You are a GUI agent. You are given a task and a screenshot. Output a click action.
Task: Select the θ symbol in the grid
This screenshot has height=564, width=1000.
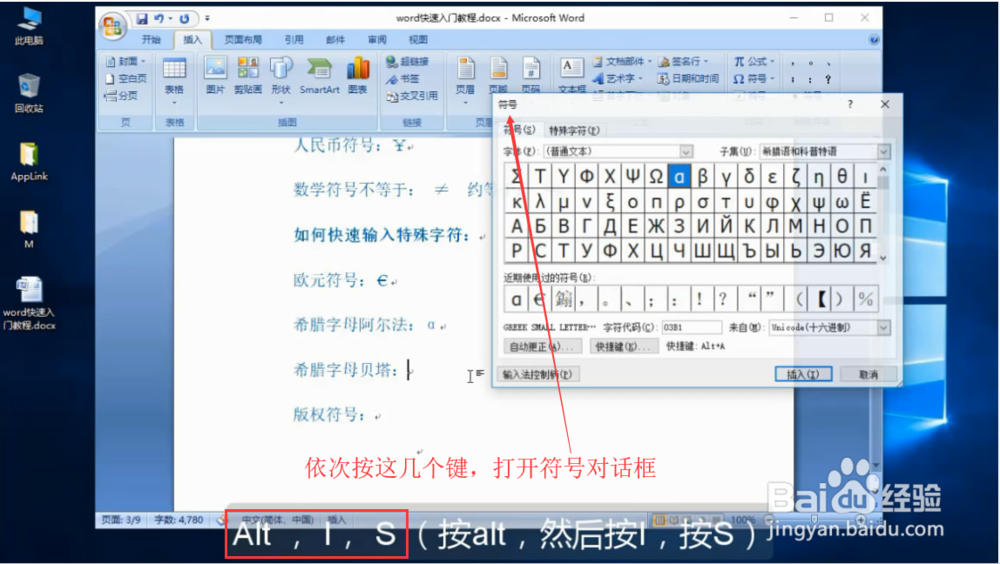(842, 176)
